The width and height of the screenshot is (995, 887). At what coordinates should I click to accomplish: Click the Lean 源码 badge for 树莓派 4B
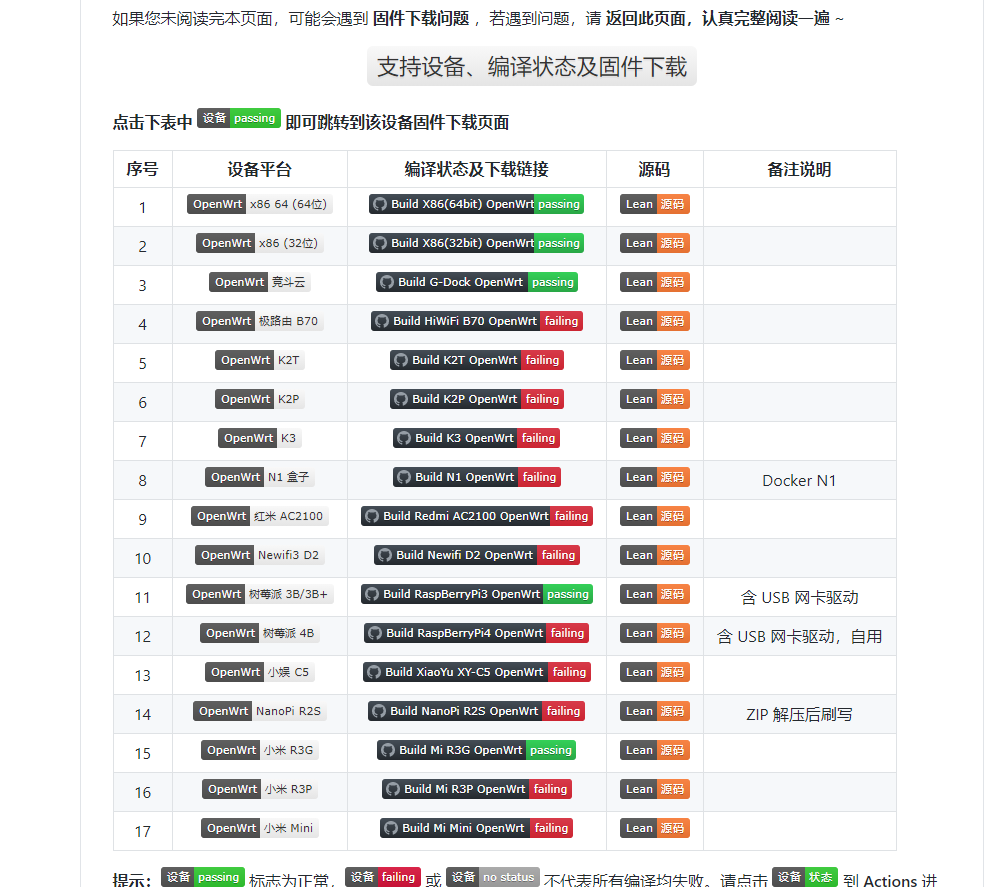[655, 632]
